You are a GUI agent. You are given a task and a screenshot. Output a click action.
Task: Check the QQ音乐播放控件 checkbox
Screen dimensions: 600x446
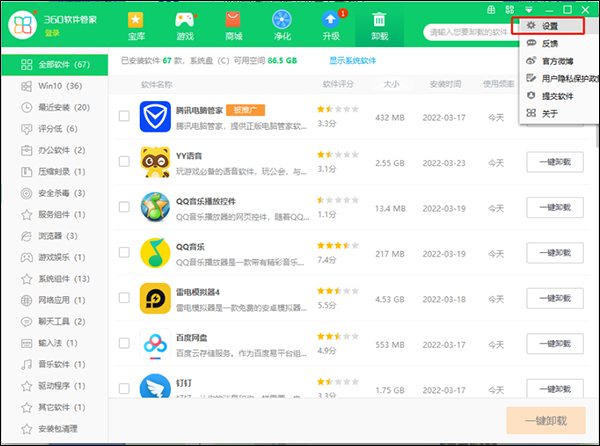pos(124,207)
